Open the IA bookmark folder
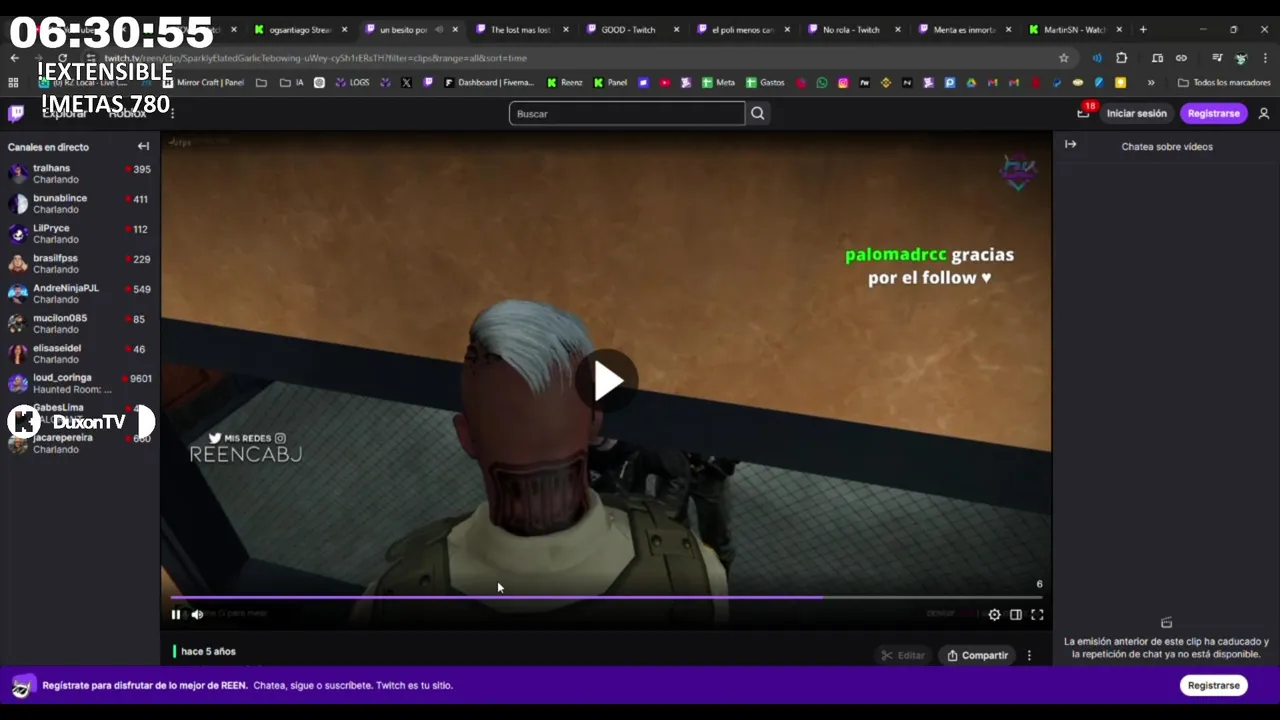 [292, 83]
